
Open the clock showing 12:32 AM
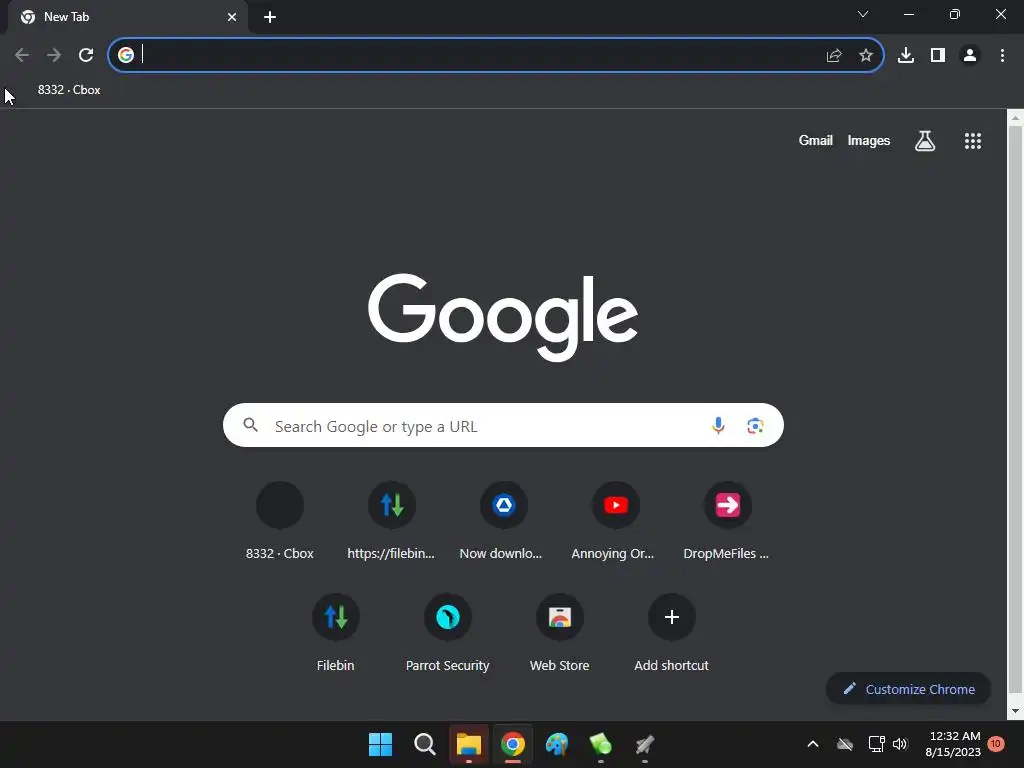coord(953,744)
